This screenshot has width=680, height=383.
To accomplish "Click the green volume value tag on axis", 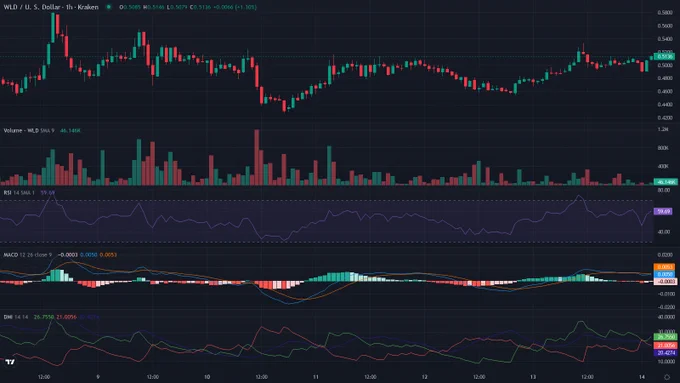I will click(665, 182).
